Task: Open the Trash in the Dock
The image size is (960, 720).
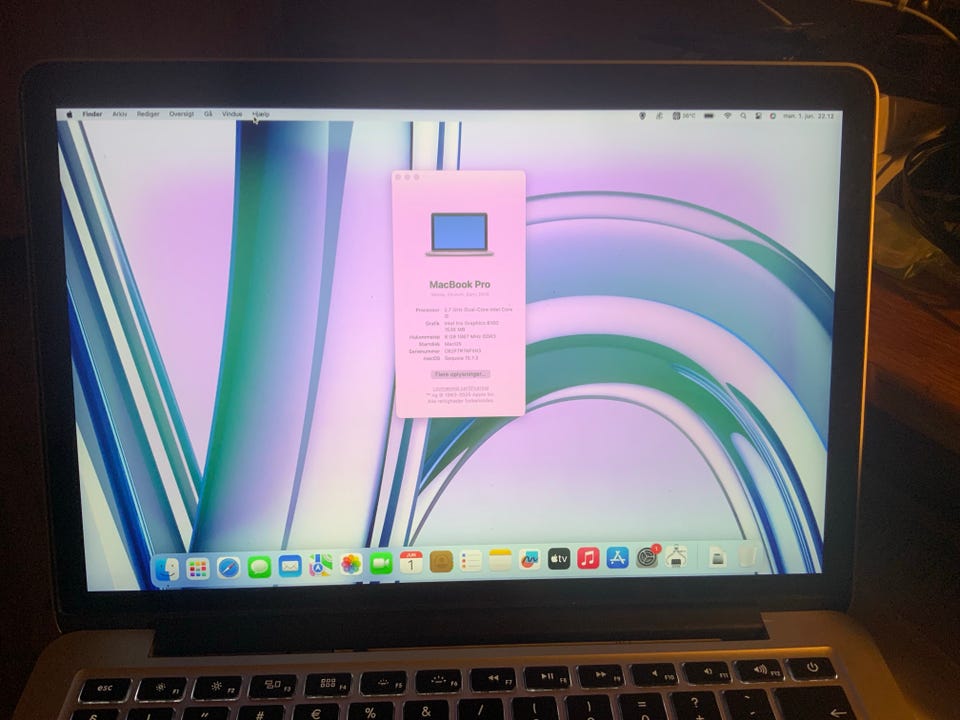Action: pos(746,556)
